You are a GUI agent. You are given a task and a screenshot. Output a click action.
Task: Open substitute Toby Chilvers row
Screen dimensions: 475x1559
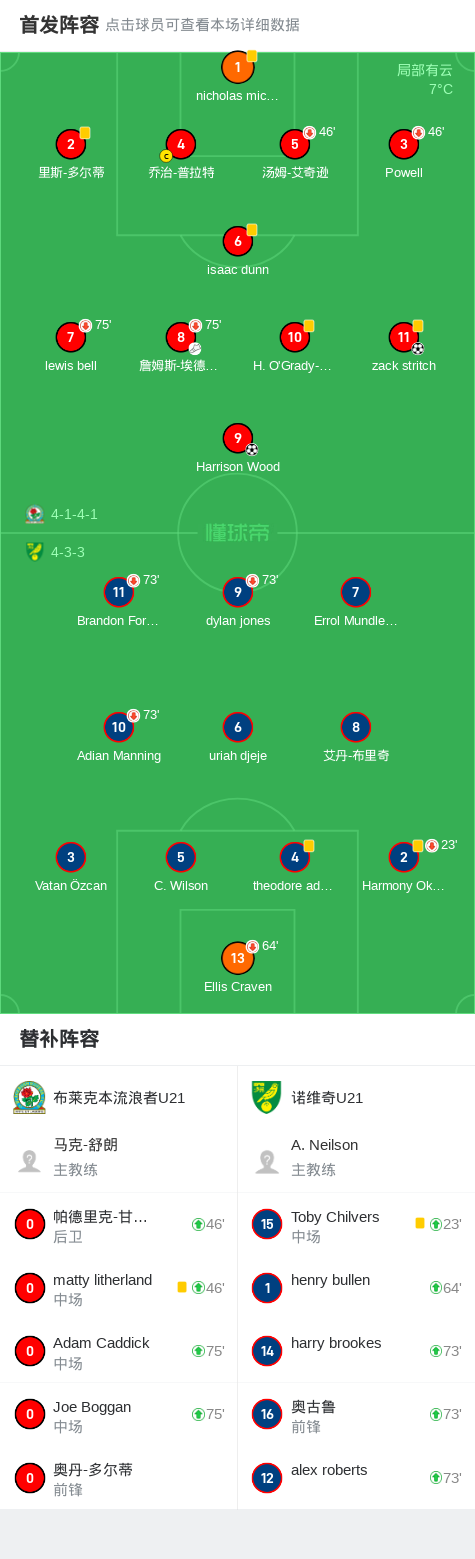[356, 1224]
